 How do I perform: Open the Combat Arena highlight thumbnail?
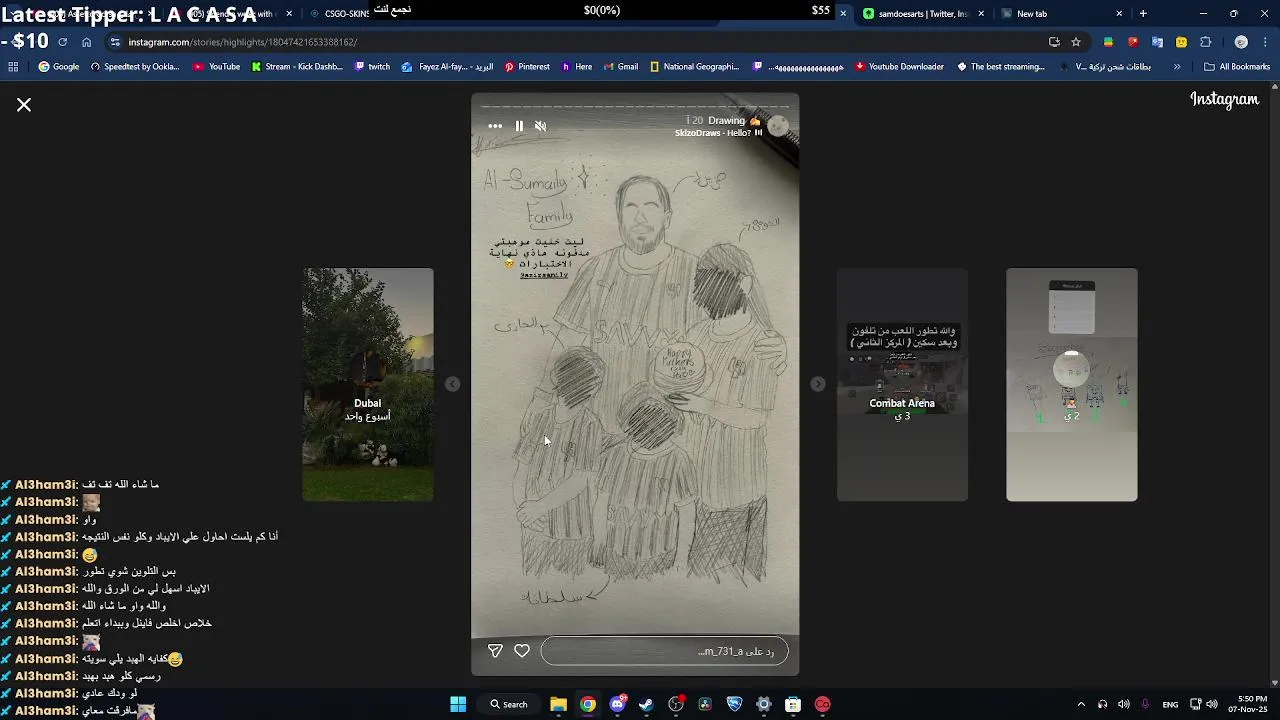(x=902, y=384)
